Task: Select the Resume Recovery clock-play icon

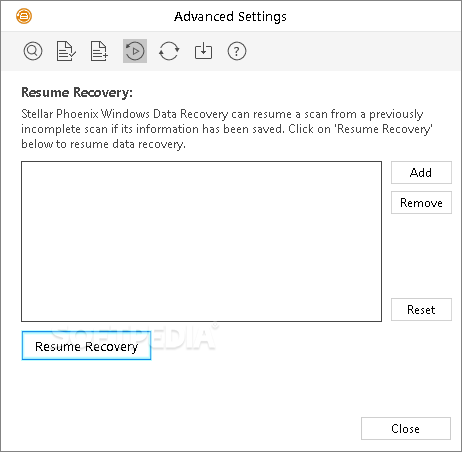Action: tap(135, 51)
